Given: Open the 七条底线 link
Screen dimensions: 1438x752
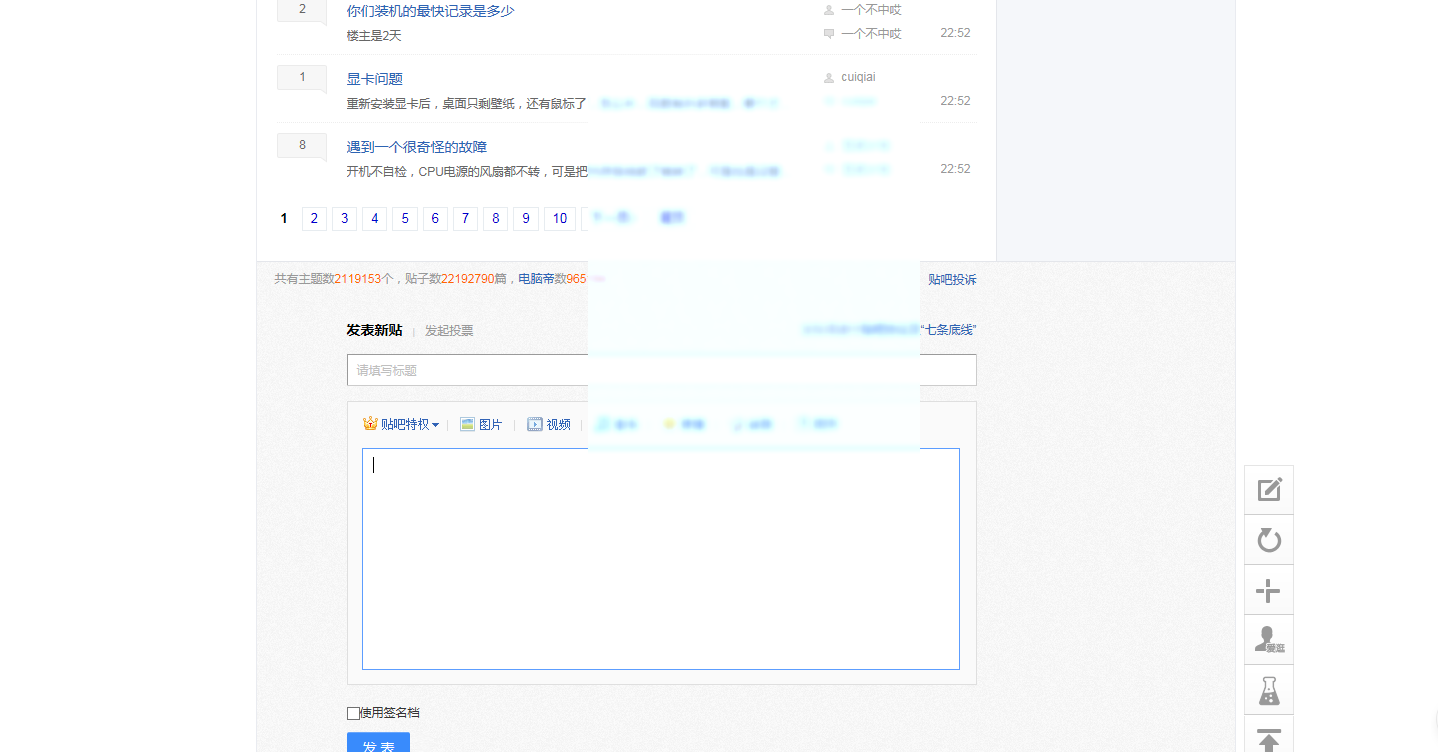Looking at the screenshot, I should [x=949, y=330].
